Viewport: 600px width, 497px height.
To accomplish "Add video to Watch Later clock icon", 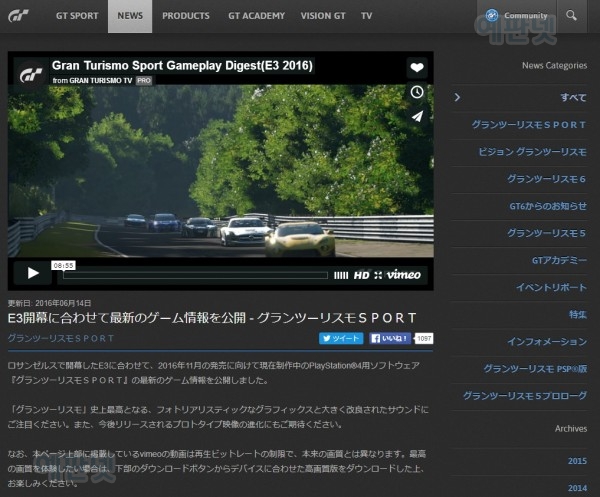I will pyautogui.click(x=417, y=92).
